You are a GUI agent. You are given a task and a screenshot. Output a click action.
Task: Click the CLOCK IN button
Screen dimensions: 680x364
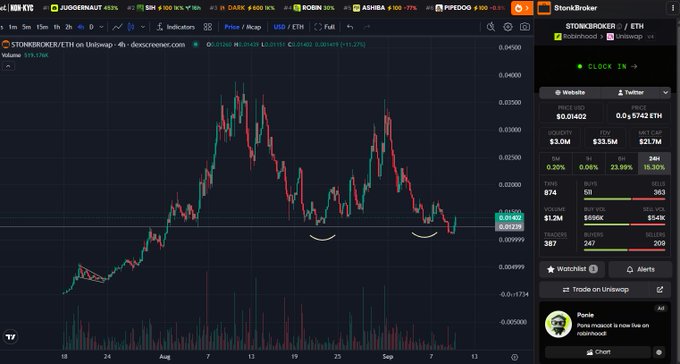pyautogui.click(x=607, y=66)
